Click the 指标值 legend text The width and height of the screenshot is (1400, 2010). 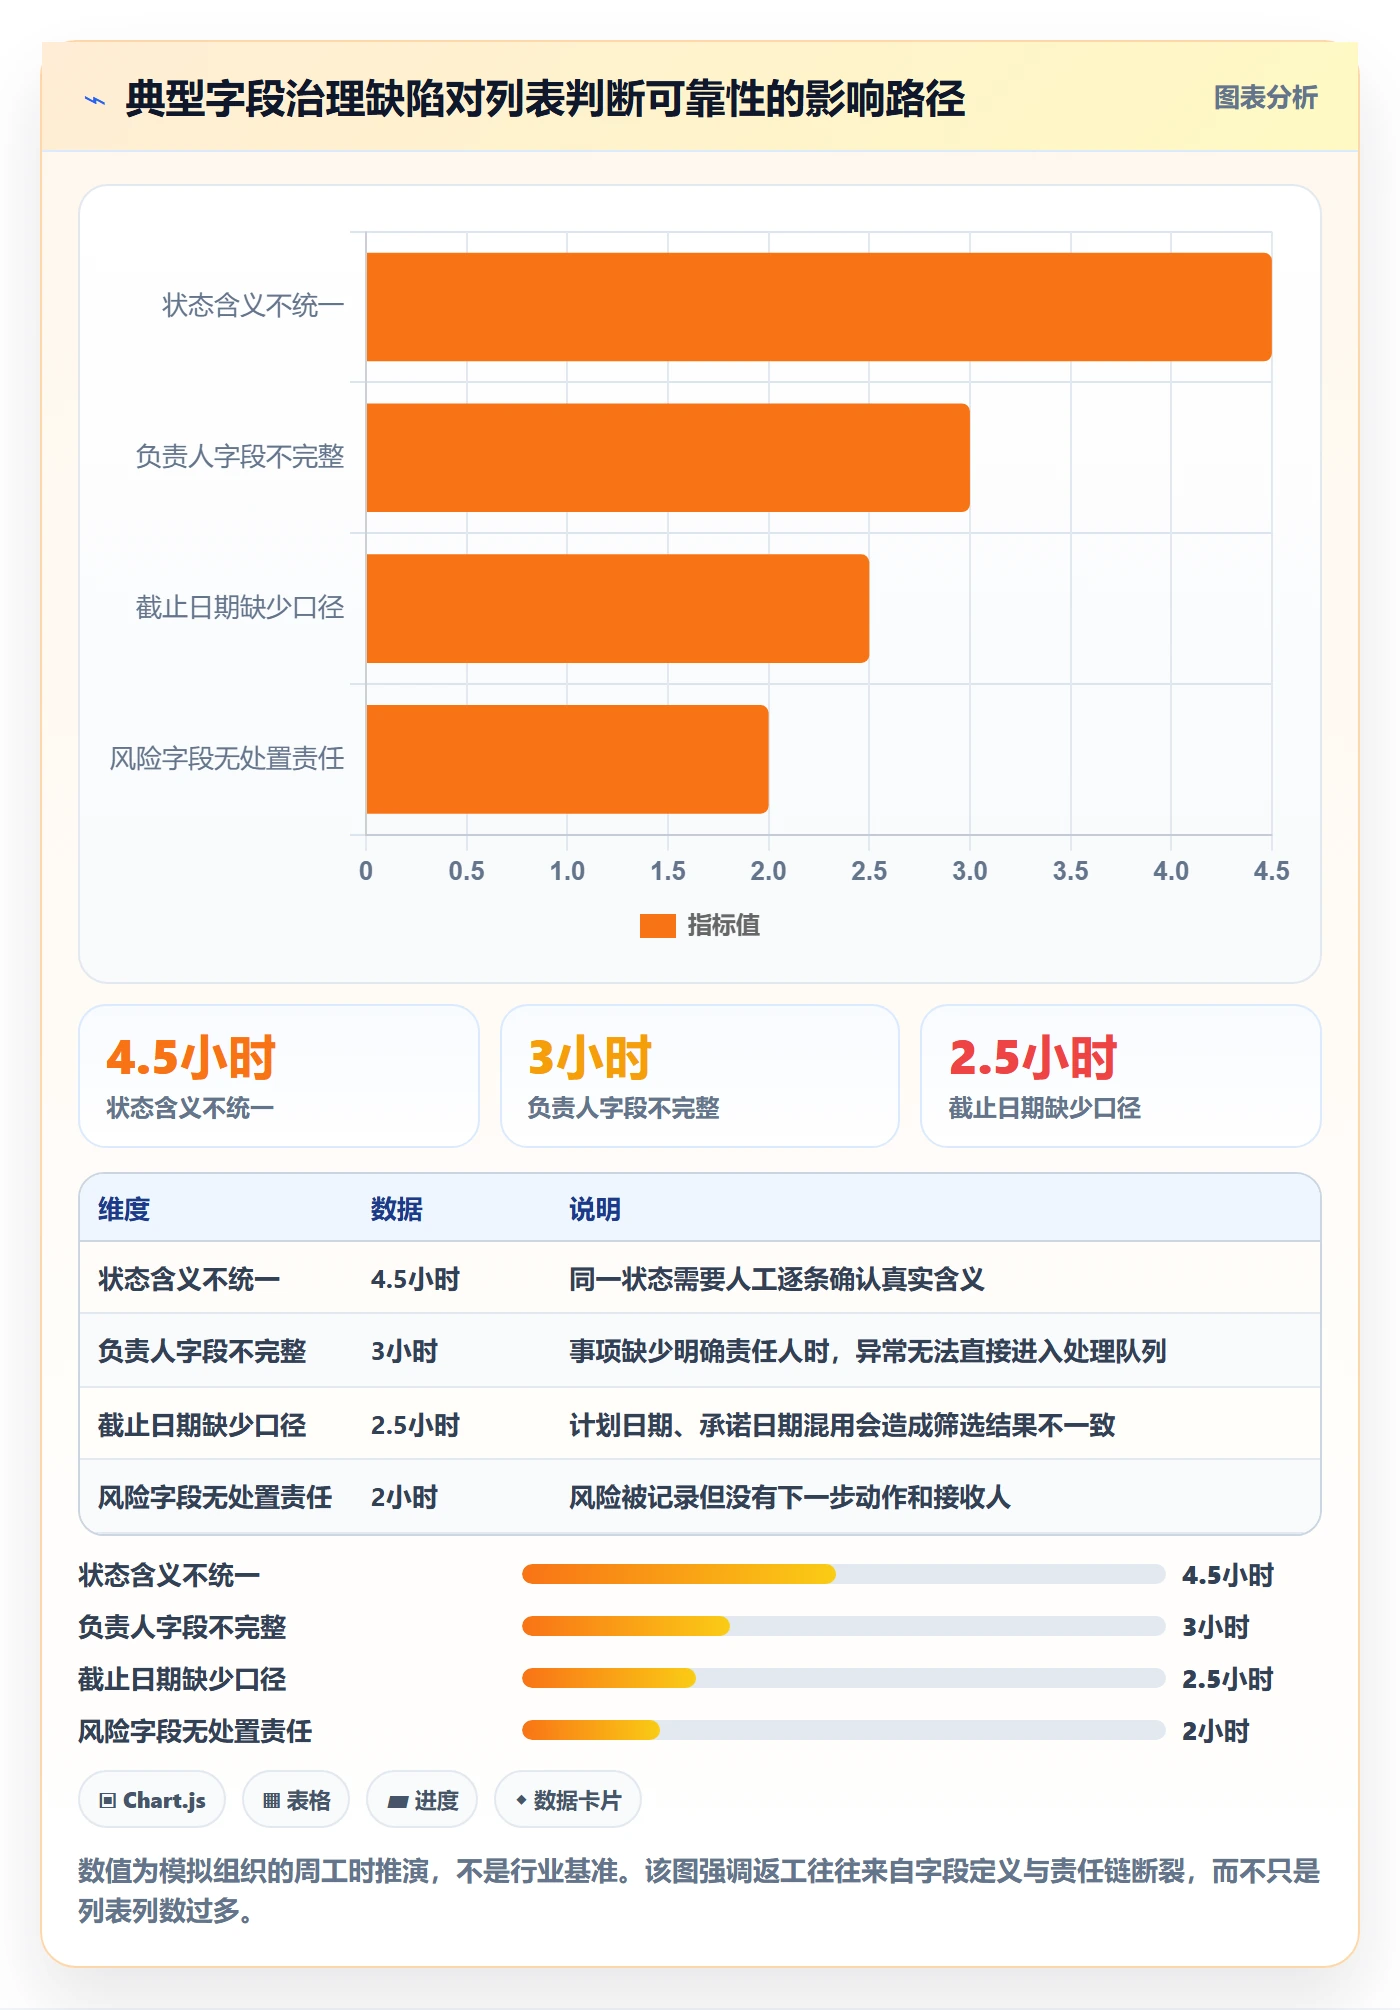click(x=724, y=926)
